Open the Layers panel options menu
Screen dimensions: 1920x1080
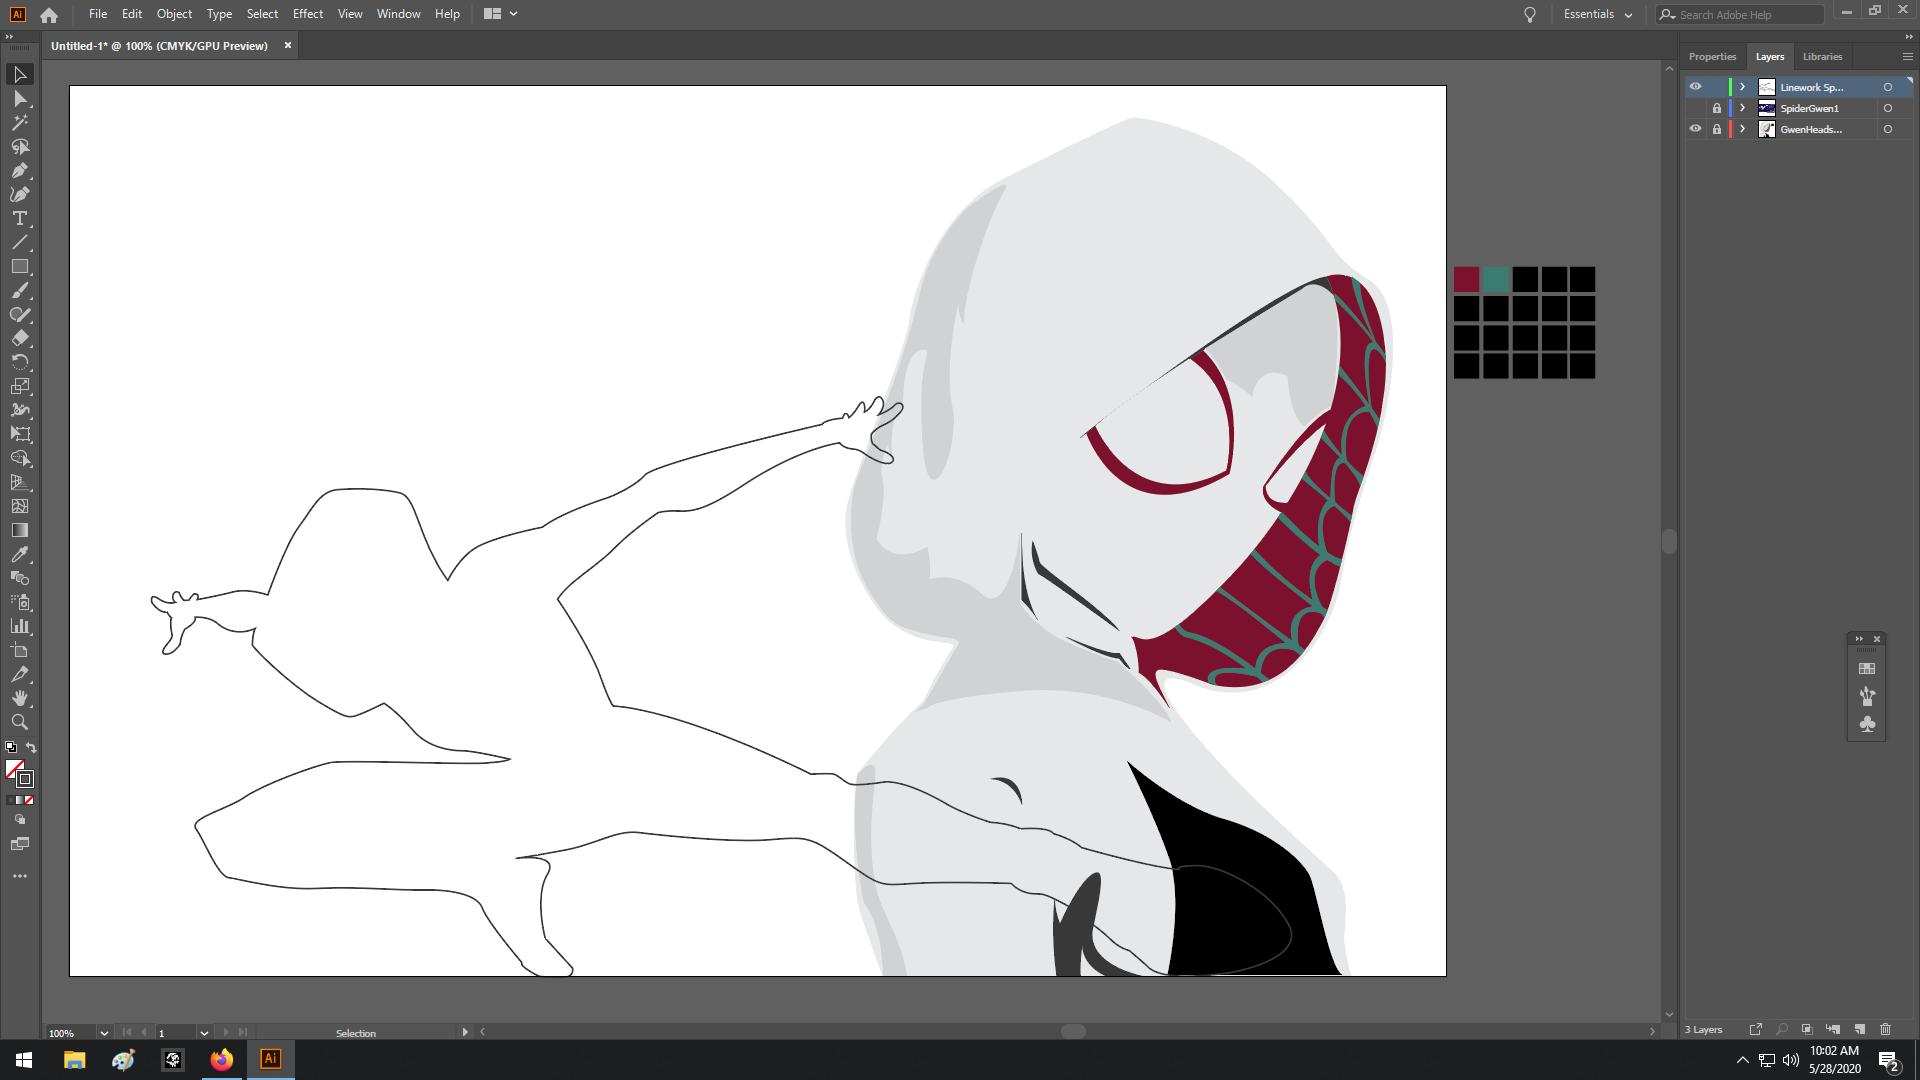tap(1907, 57)
